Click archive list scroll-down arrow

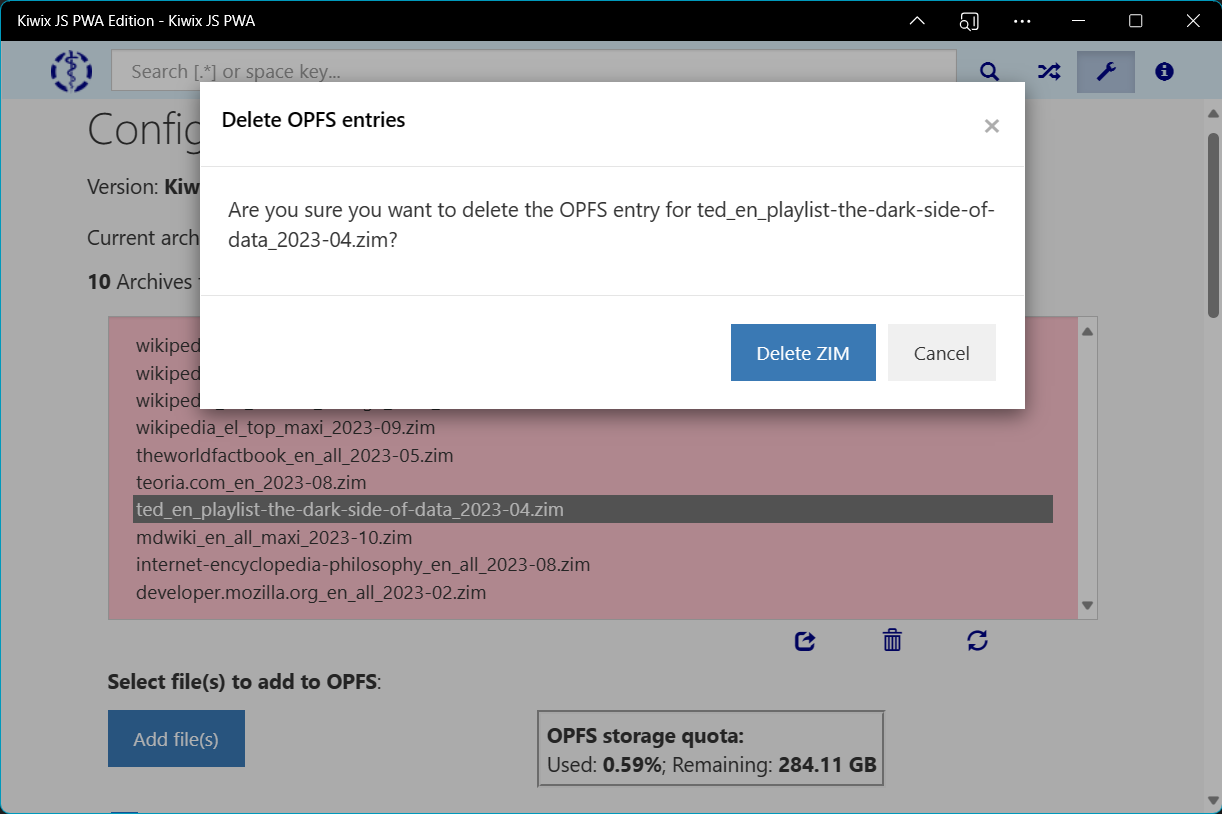pyautogui.click(x=1088, y=606)
